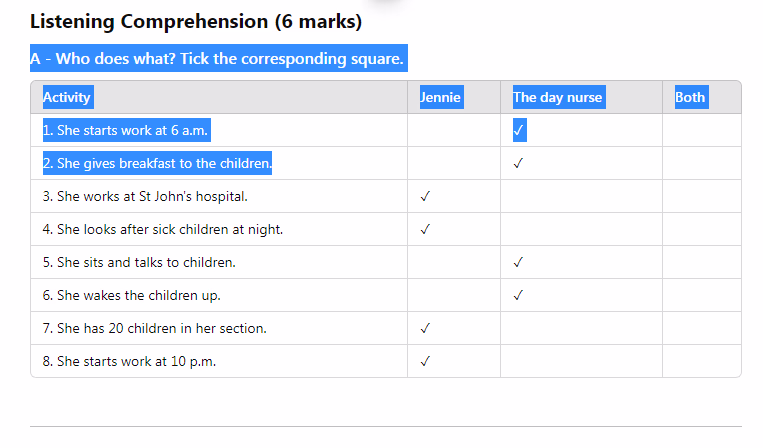Click the 'Both' column header
The height and width of the screenshot is (448, 763).
691,97
